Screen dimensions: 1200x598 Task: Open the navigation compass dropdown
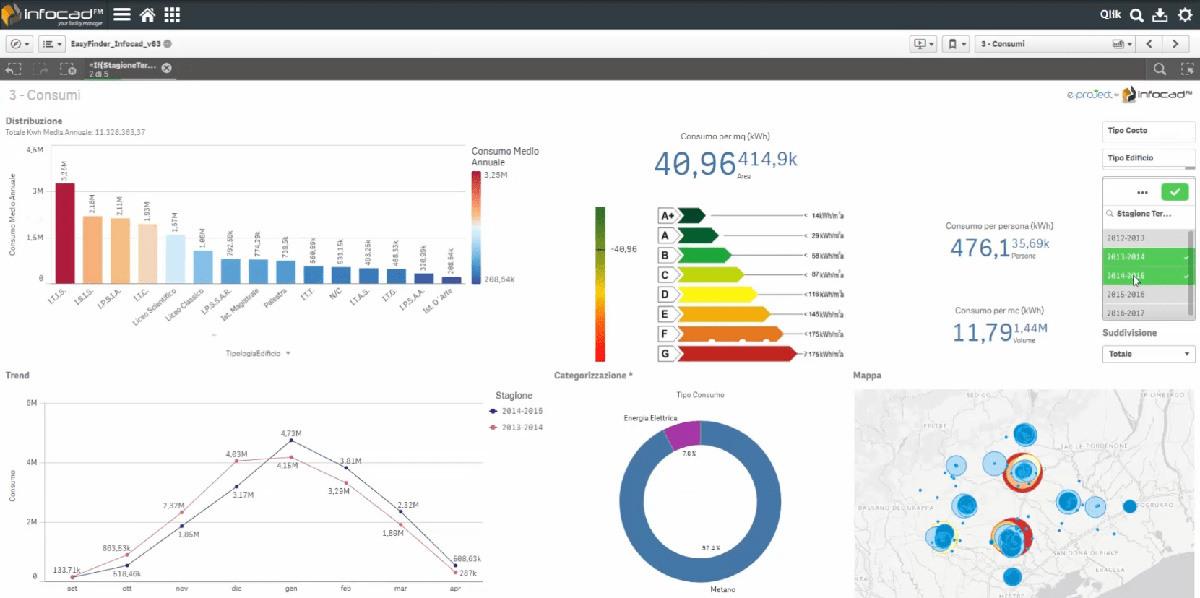pos(20,44)
